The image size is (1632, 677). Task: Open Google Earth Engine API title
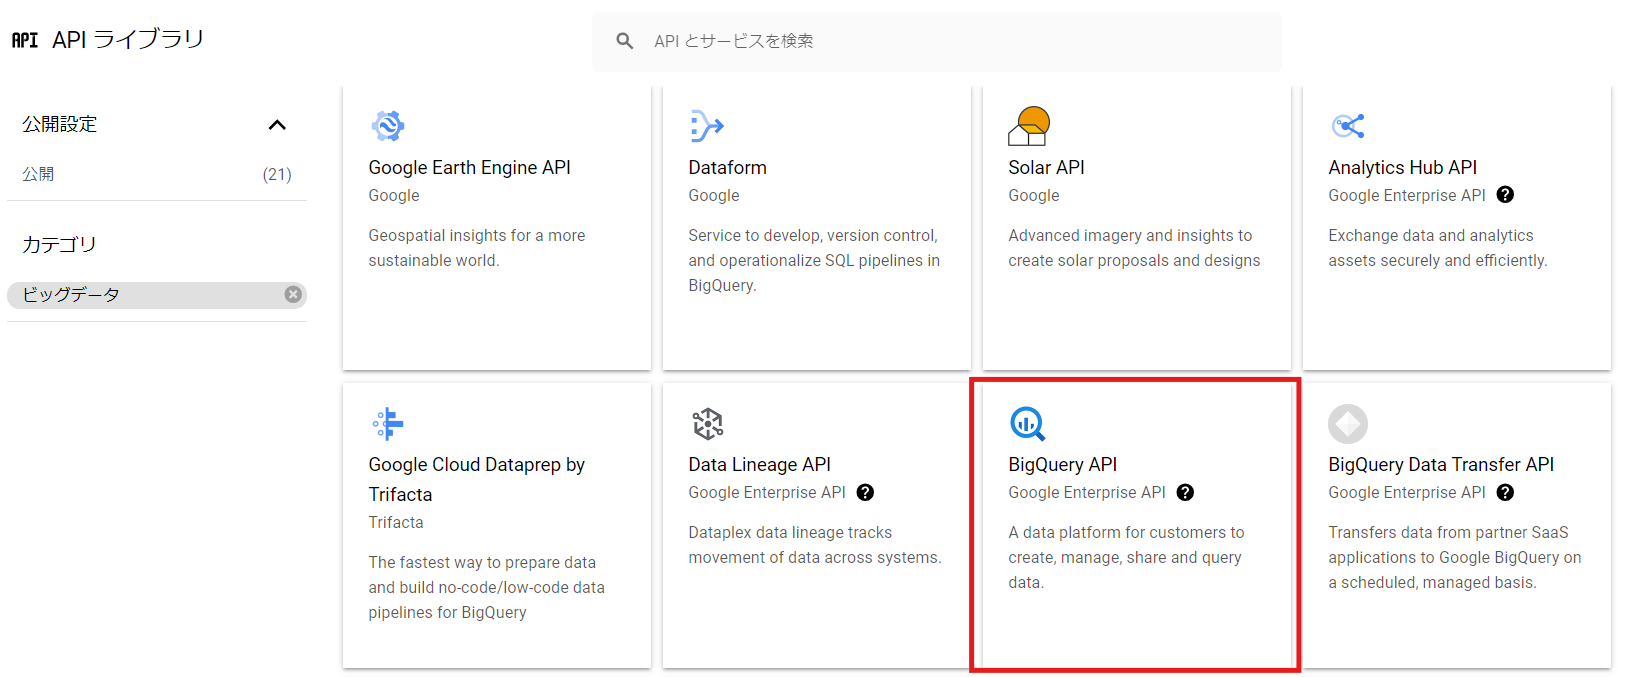[x=469, y=168]
